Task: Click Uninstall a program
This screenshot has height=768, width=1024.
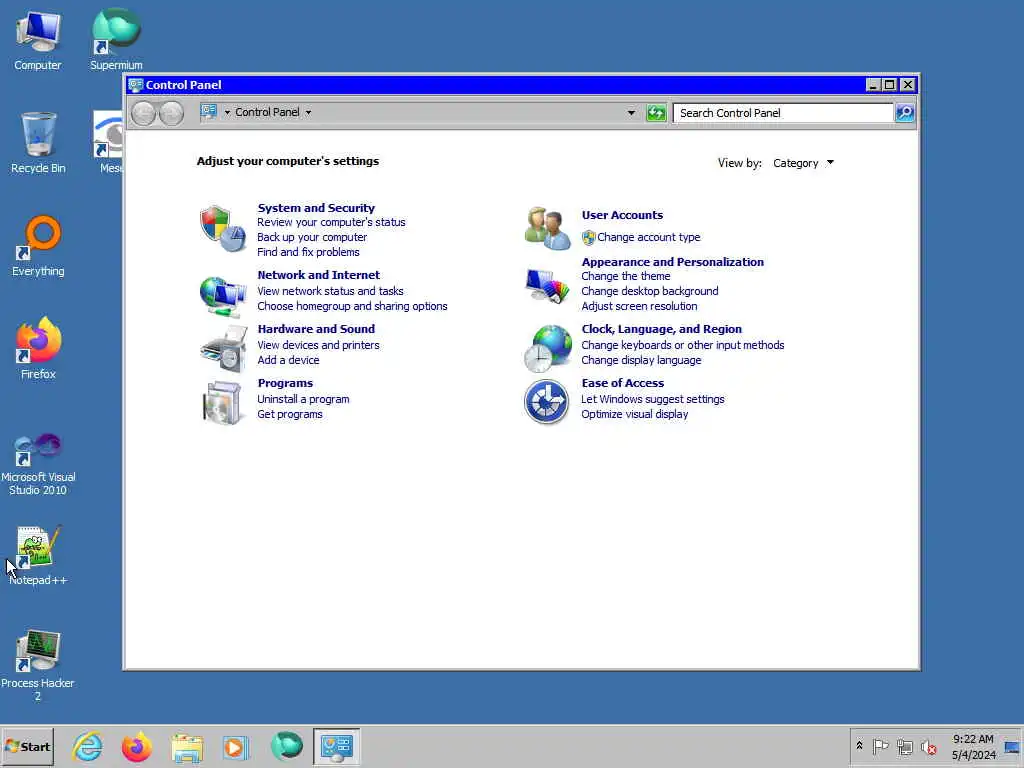Action: click(x=303, y=399)
